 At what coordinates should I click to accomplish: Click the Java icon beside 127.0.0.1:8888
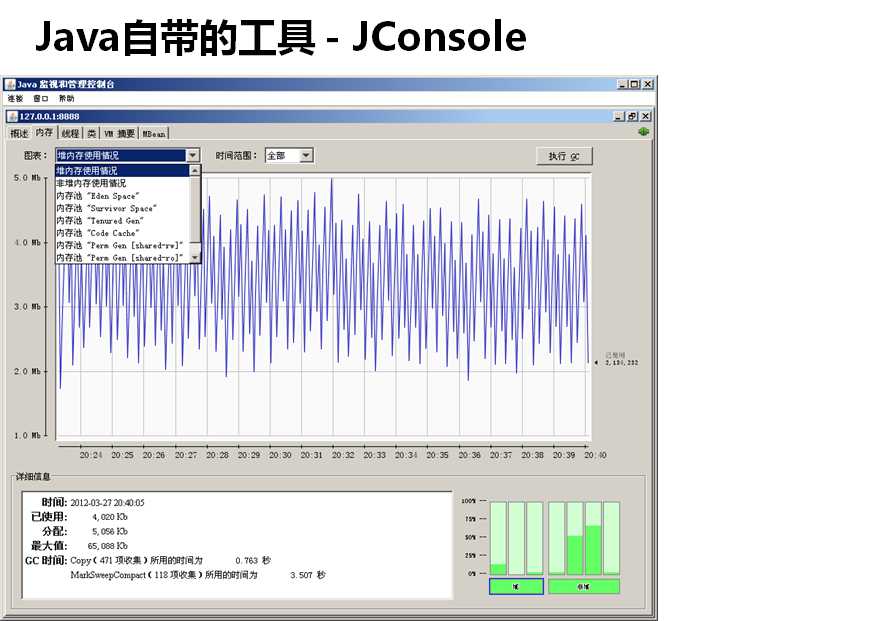tap(13, 117)
